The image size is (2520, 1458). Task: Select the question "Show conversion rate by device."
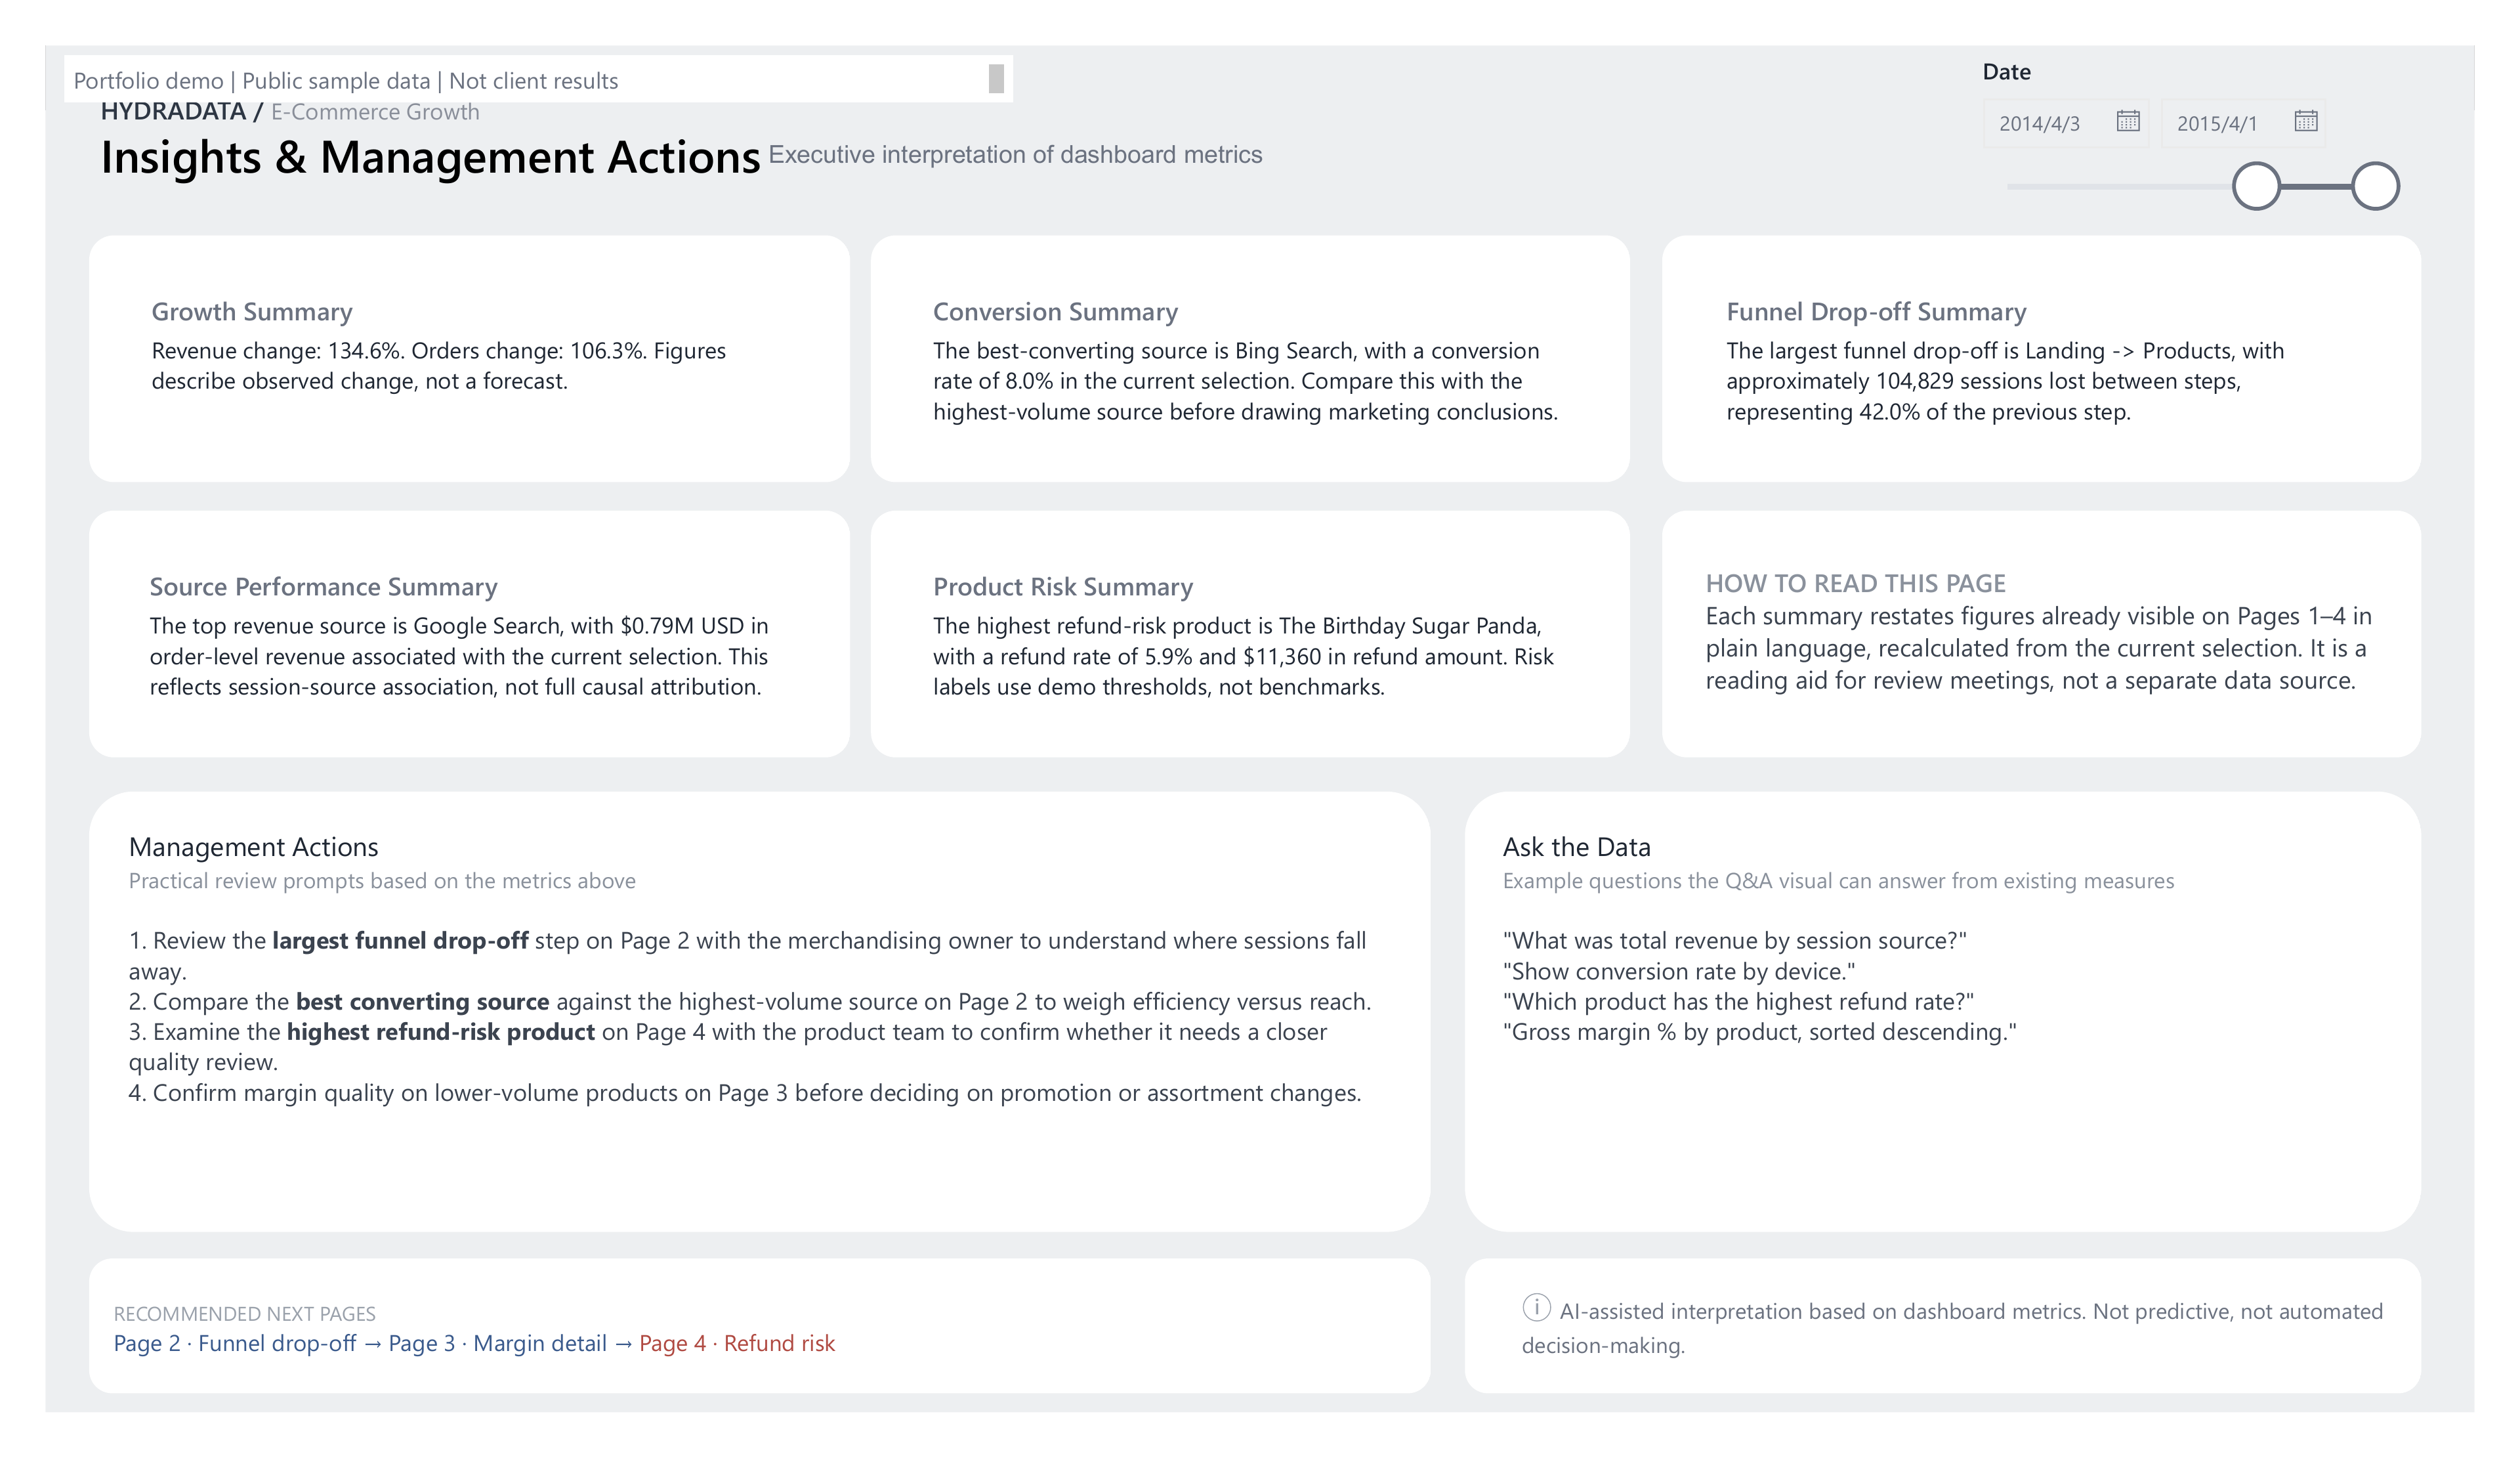click(1678, 971)
